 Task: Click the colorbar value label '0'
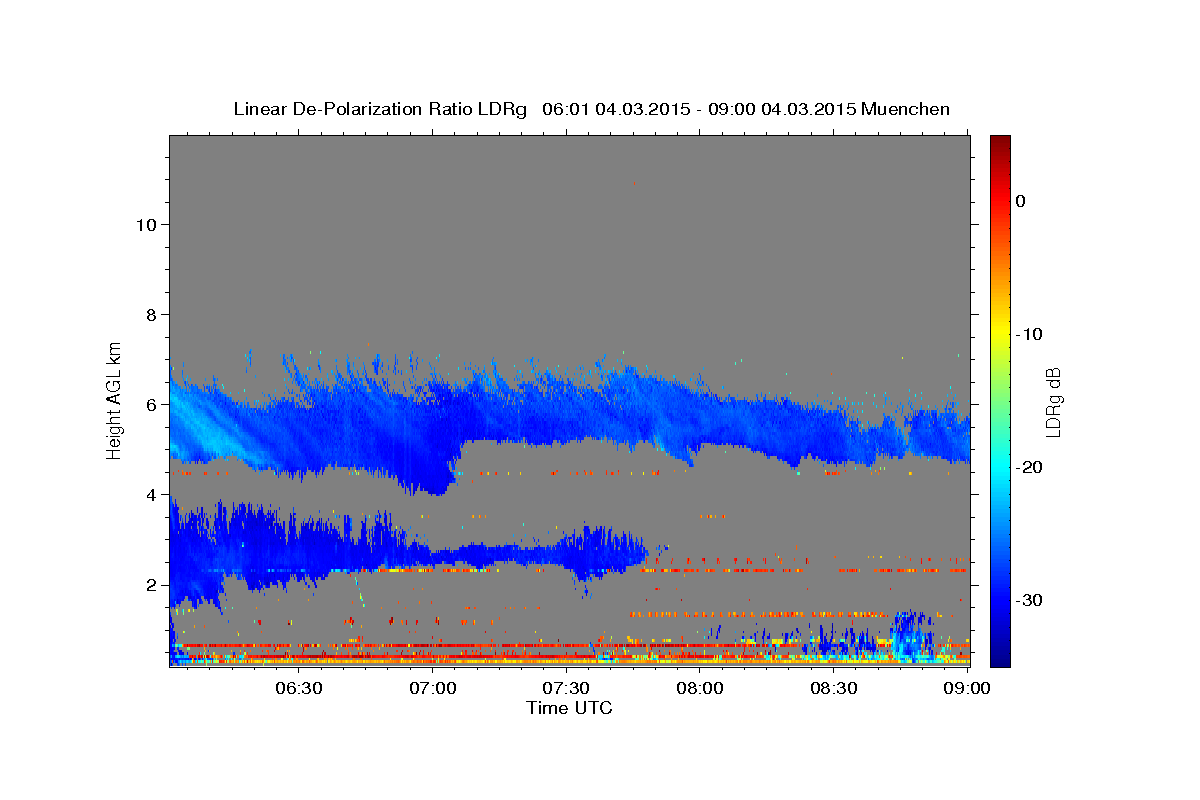pos(1021,201)
